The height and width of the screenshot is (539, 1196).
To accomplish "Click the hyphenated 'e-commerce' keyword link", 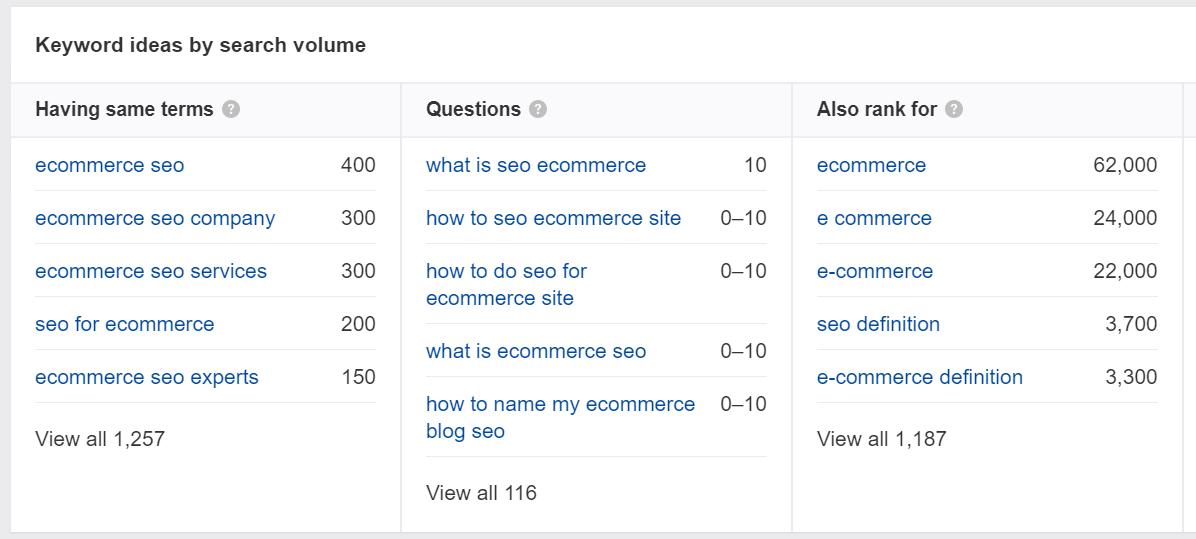I will [875, 271].
